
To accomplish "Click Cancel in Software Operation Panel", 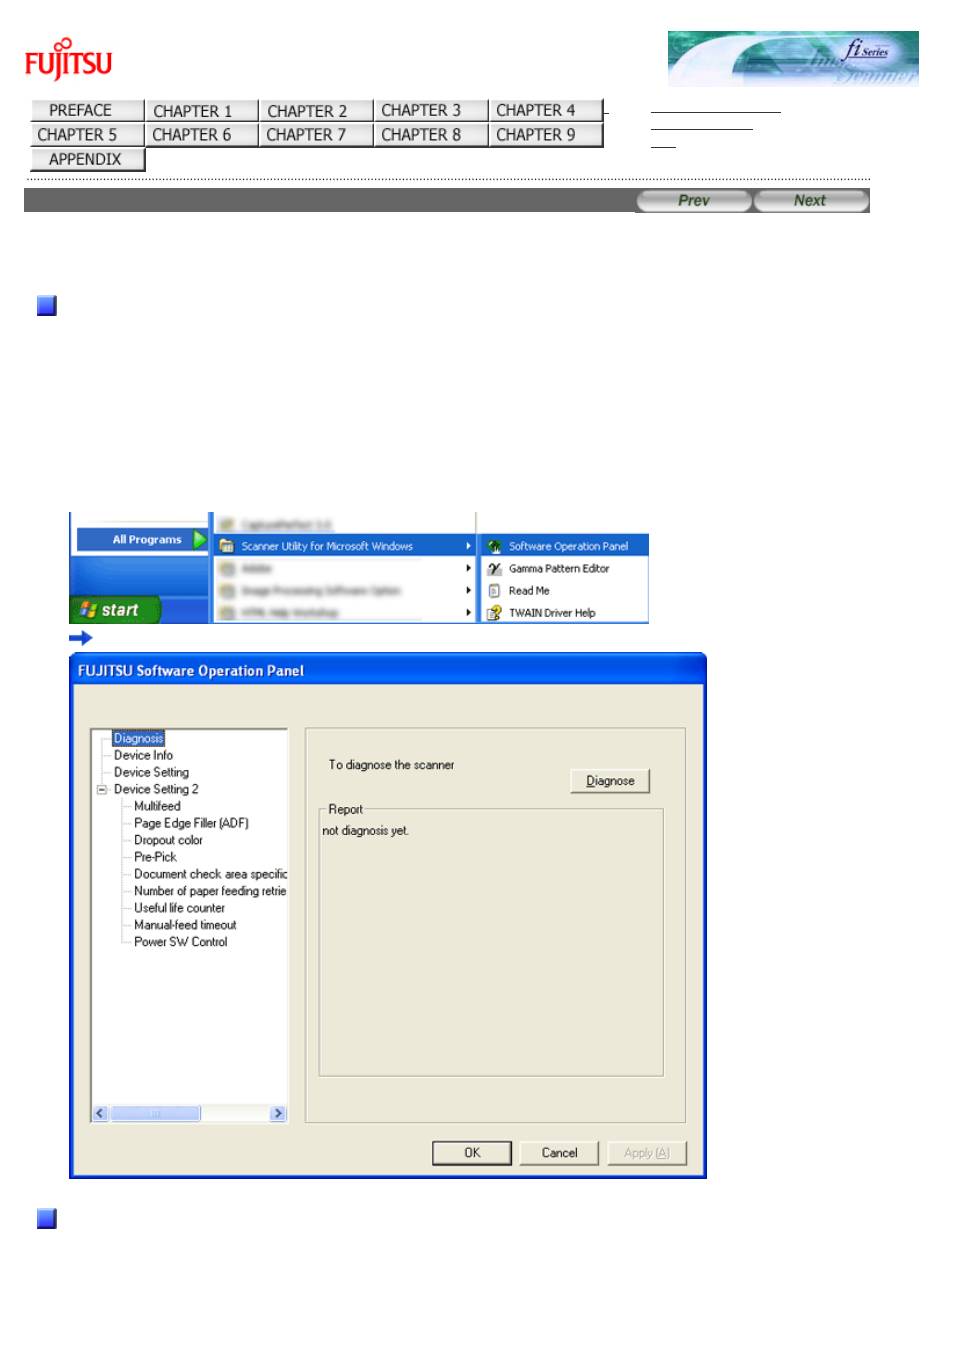I will pyautogui.click(x=559, y=1153).
